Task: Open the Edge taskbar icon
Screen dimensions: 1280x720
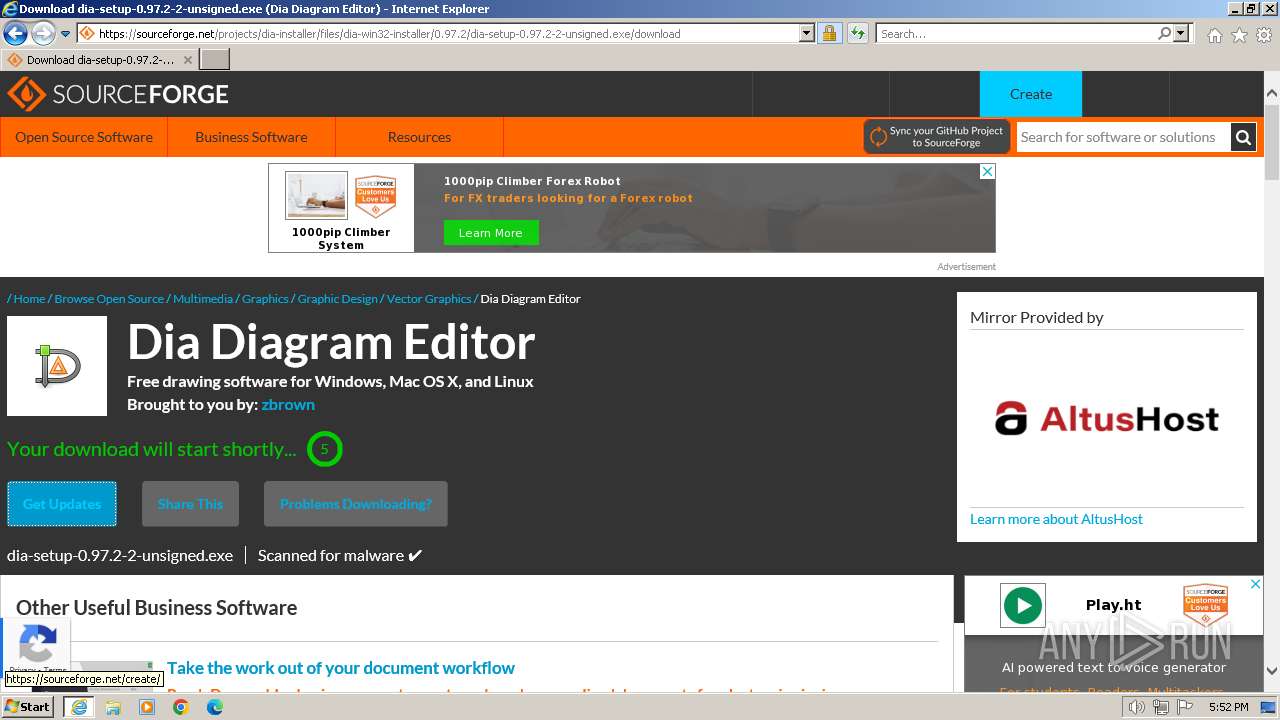Action: pyautogui.click(x=215, y=707)
